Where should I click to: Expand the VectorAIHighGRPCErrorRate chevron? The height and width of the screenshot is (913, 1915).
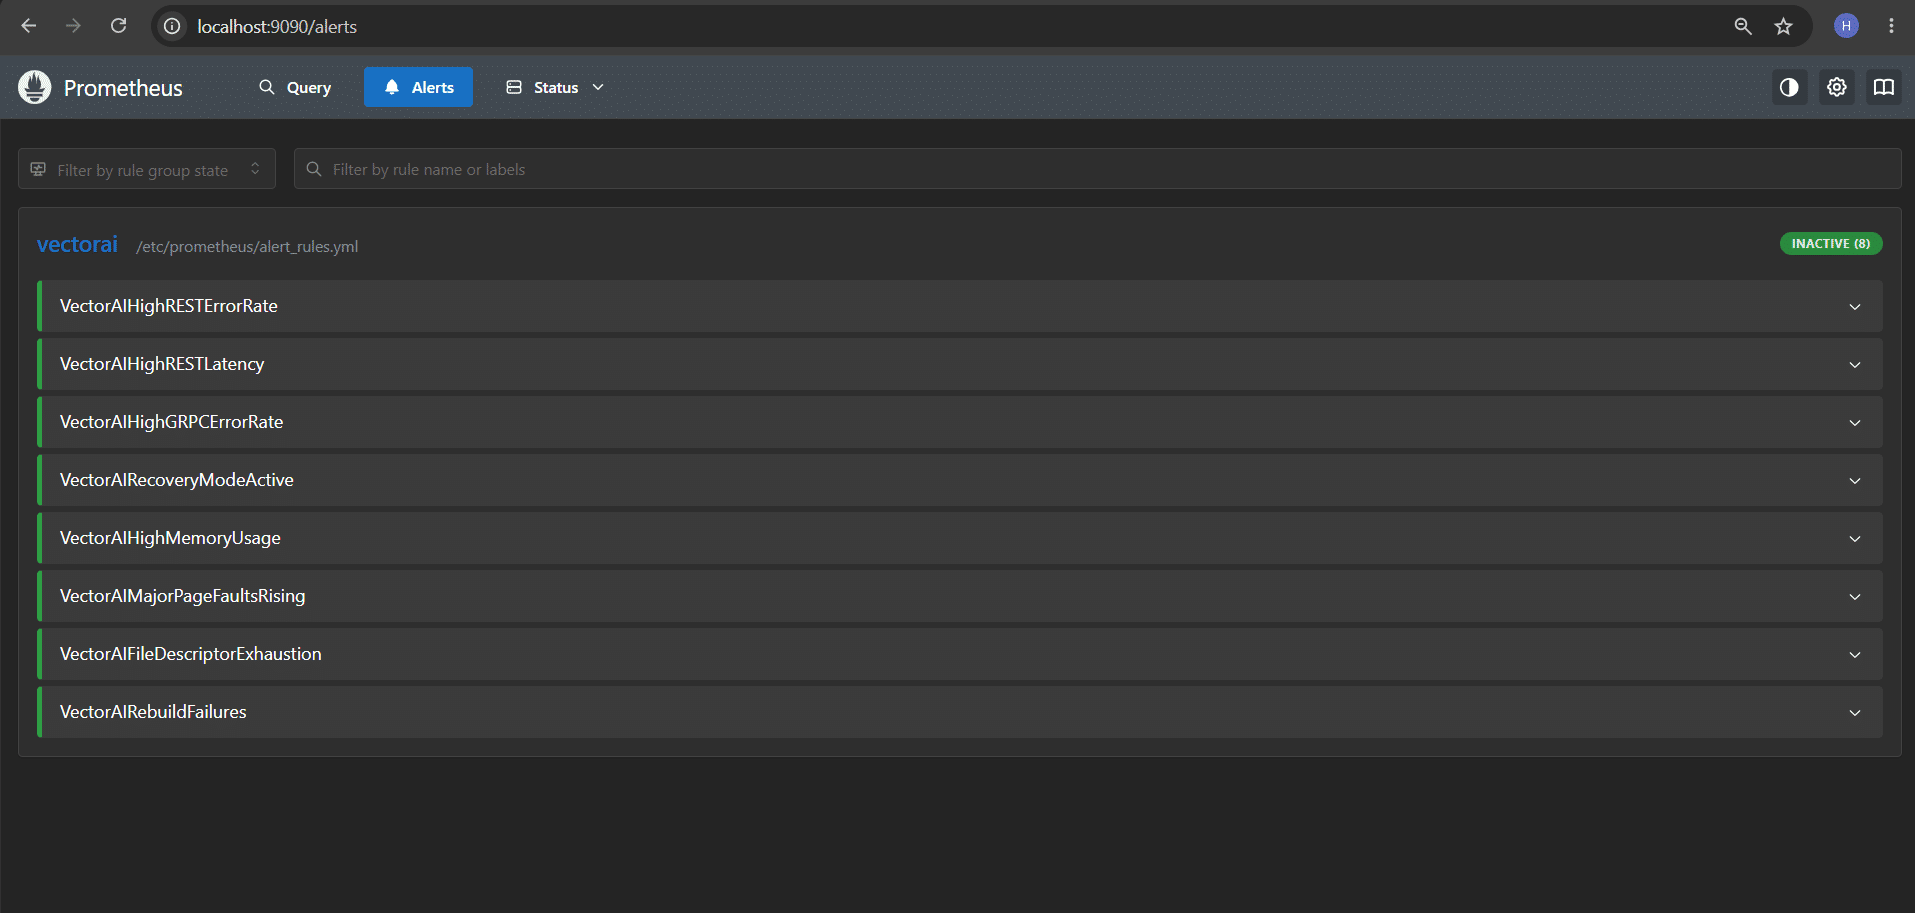point(1855,423)
